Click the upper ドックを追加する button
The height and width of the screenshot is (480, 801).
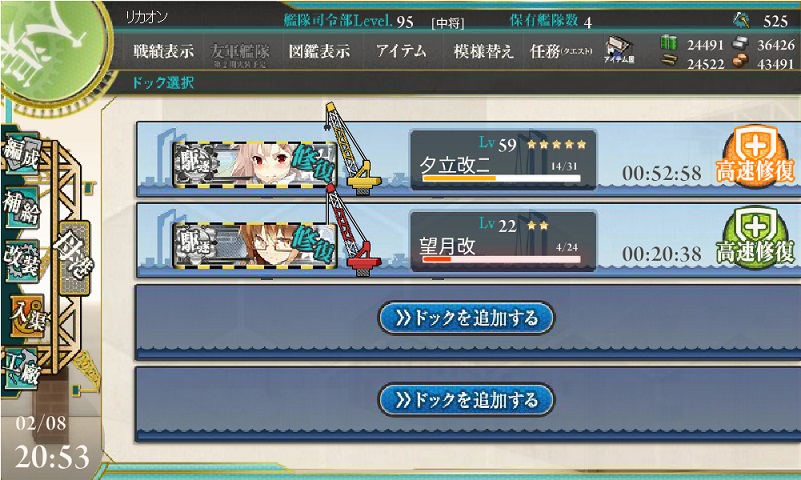[x=466, y=318]
